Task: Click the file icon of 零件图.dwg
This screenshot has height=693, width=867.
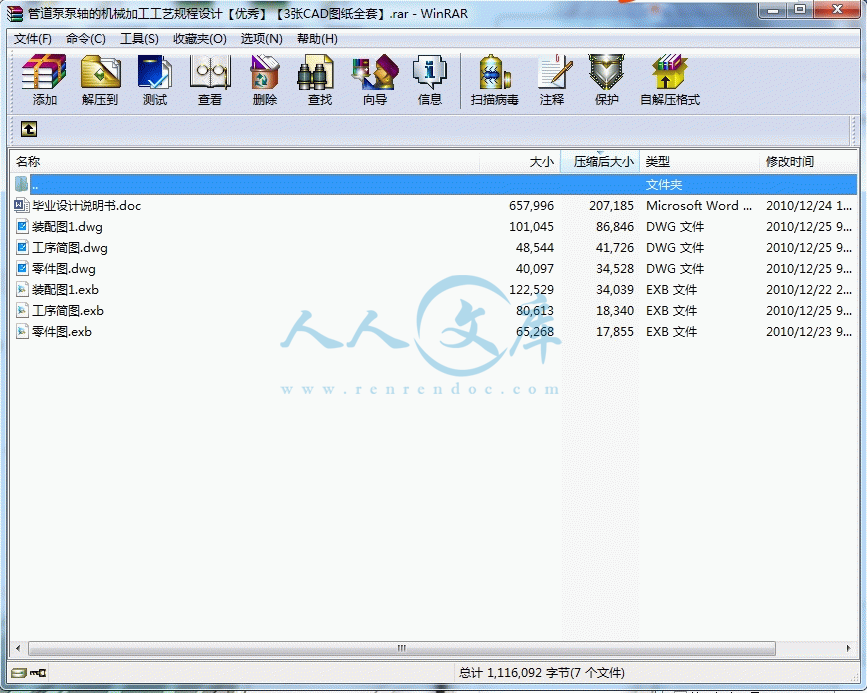Action: pos(22,269)
